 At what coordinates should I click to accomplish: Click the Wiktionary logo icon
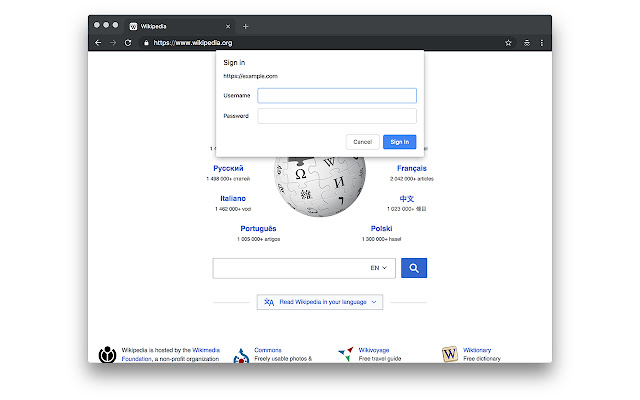(x=450, y=354)
